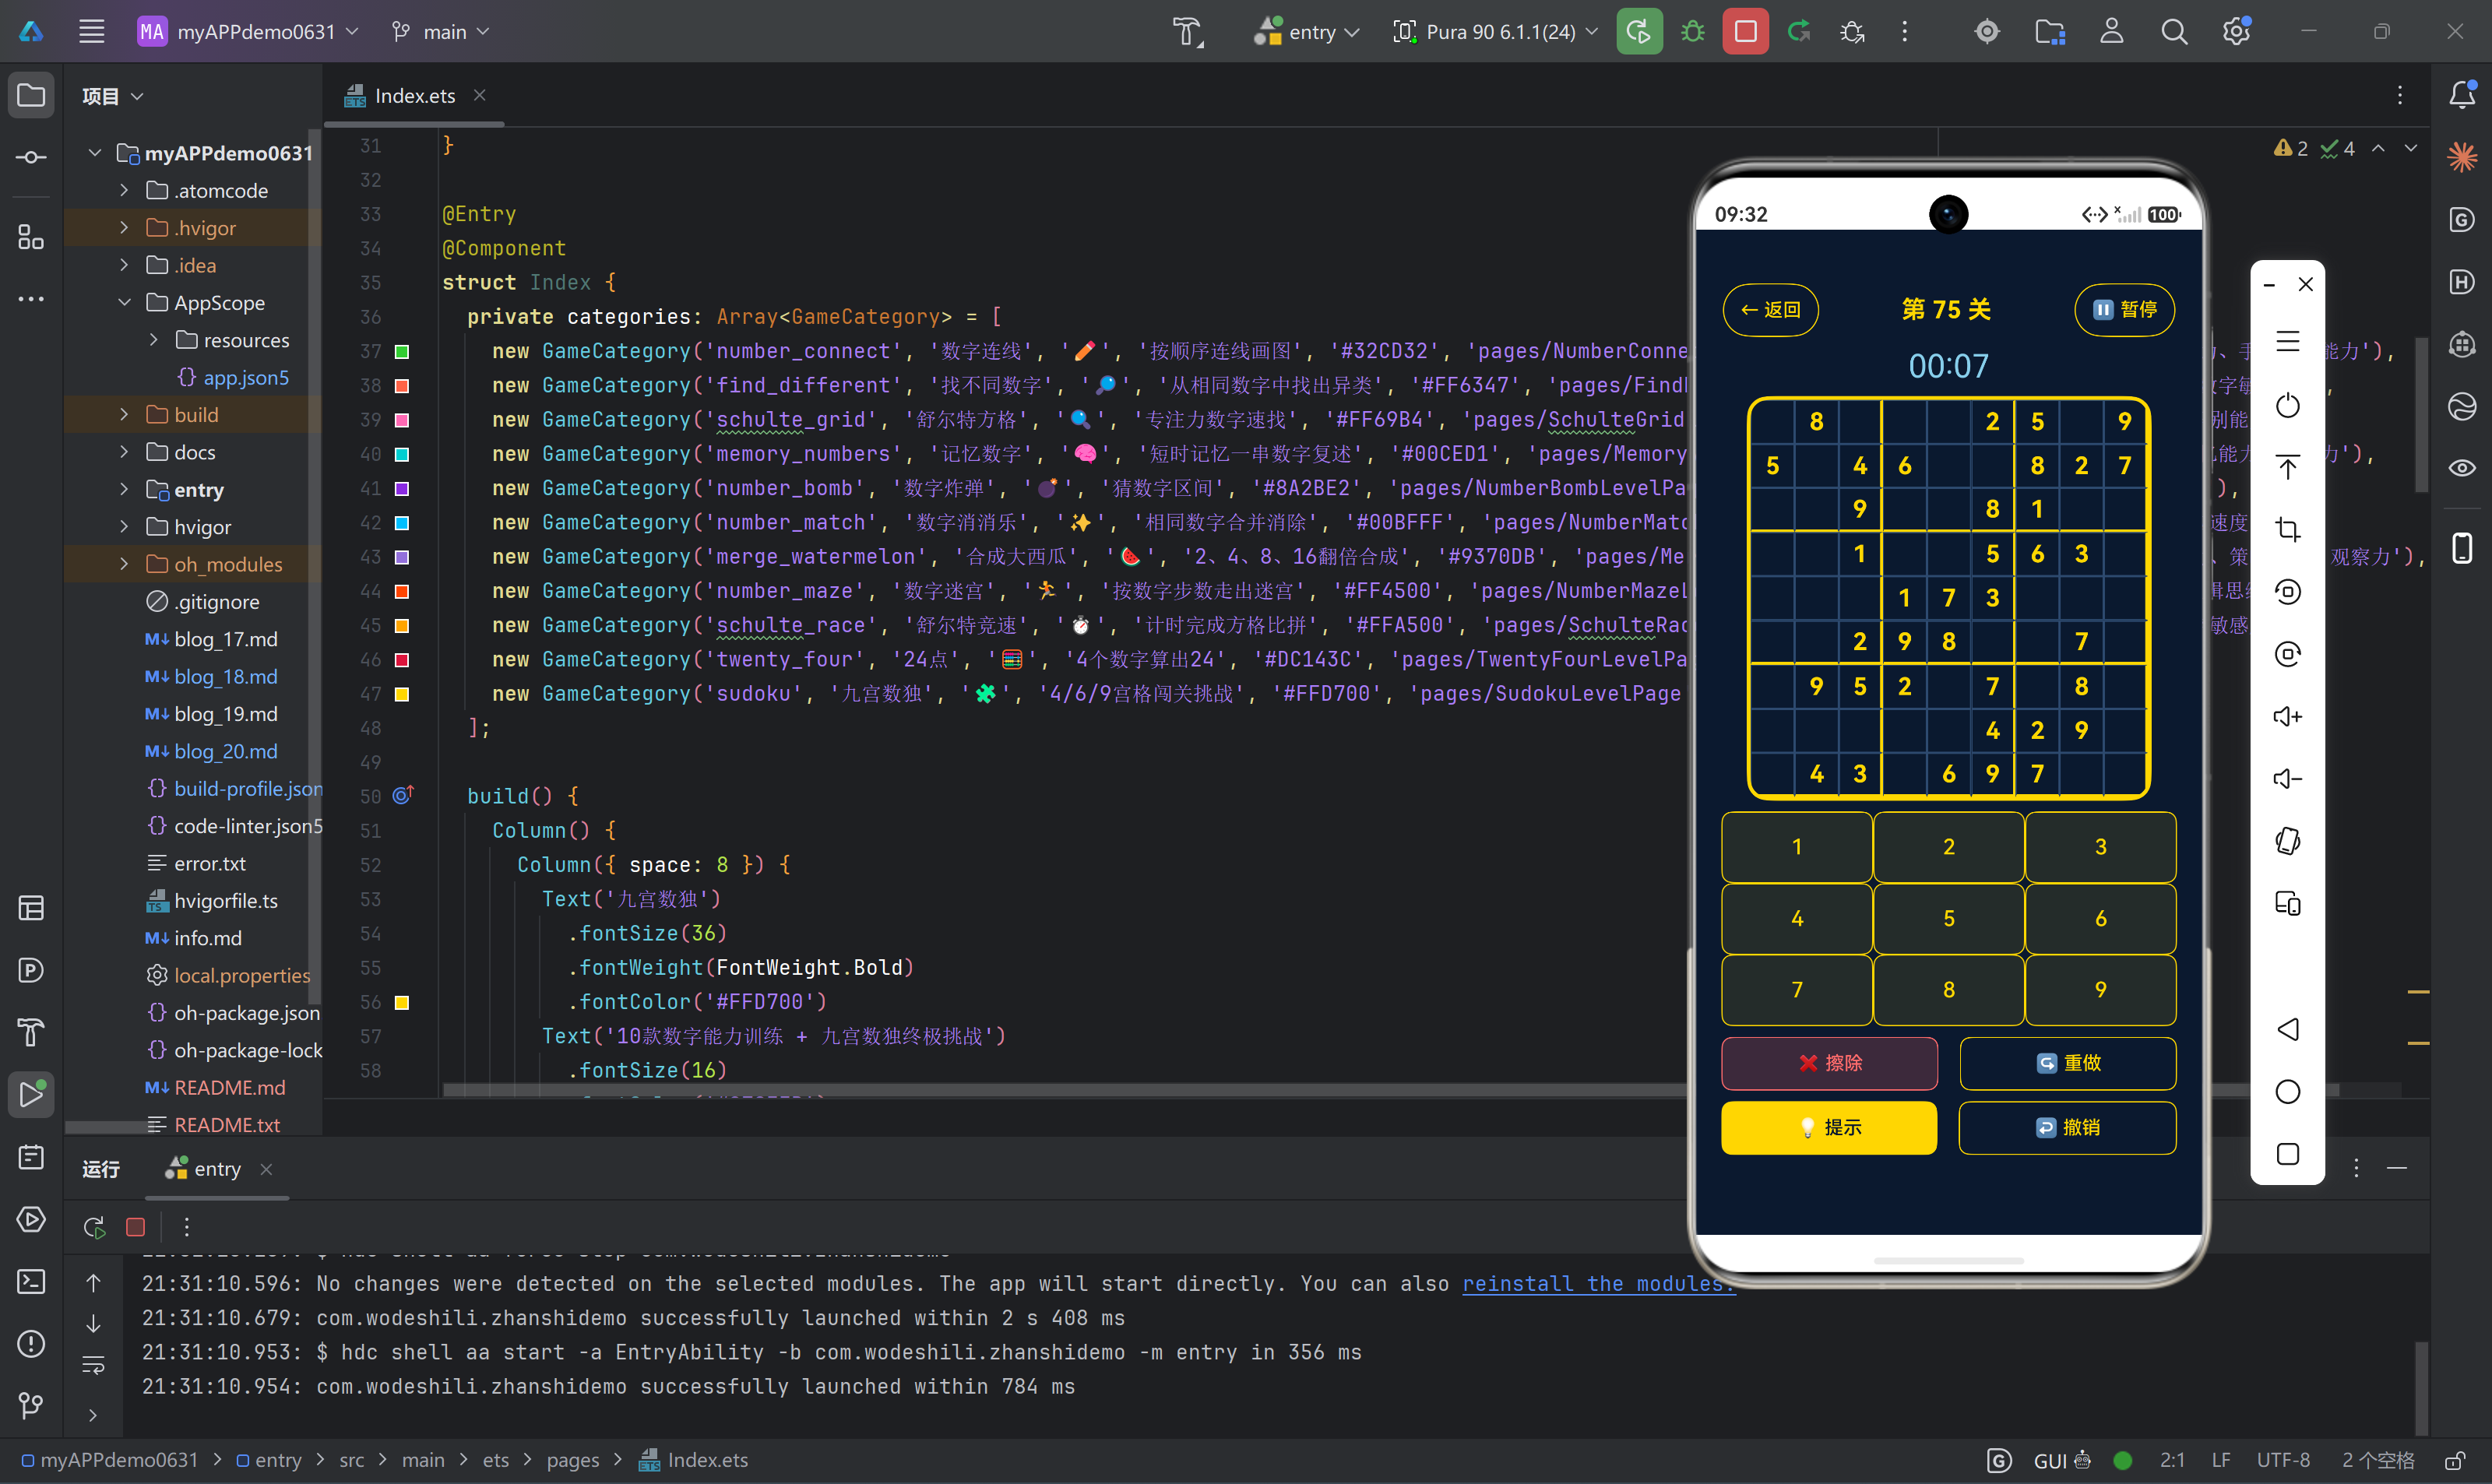
Task: Open entry run configuration dropdown
Action: point(1307,32)
